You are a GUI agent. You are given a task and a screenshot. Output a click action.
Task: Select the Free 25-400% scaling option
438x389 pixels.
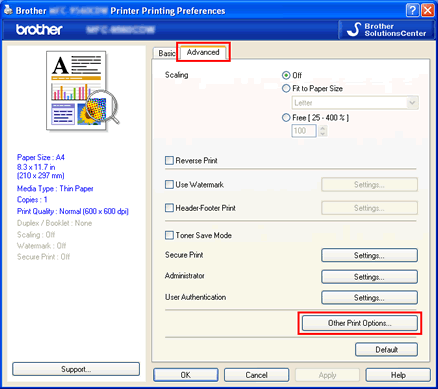point(286,118)
